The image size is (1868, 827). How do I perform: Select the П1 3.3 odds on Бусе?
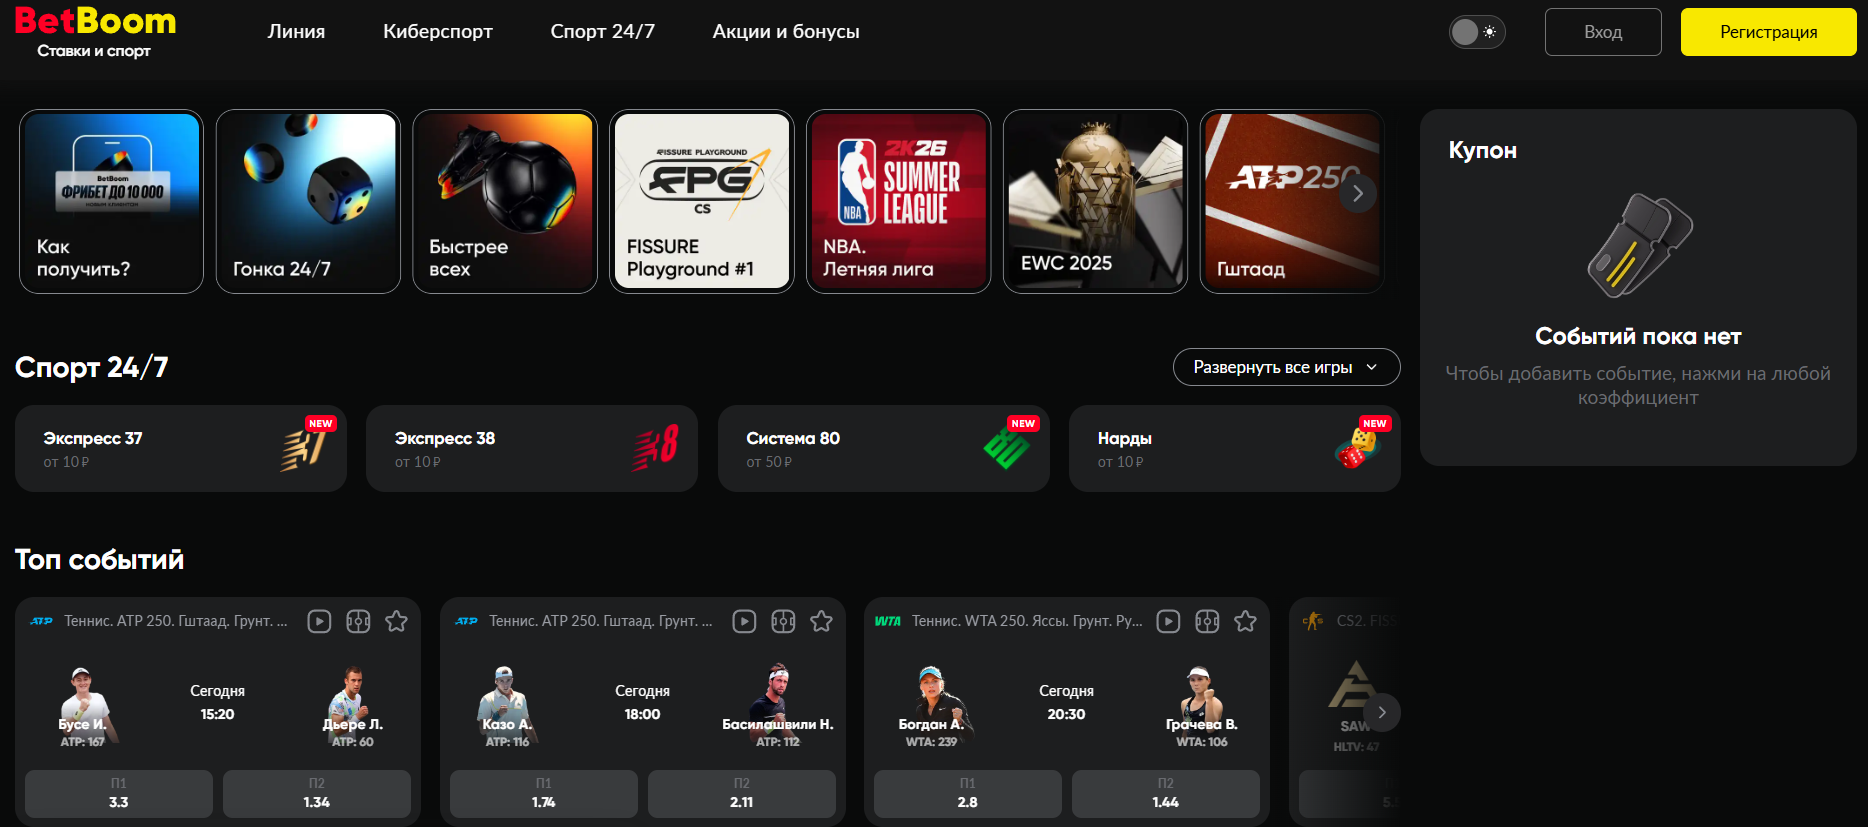[119, 794]
